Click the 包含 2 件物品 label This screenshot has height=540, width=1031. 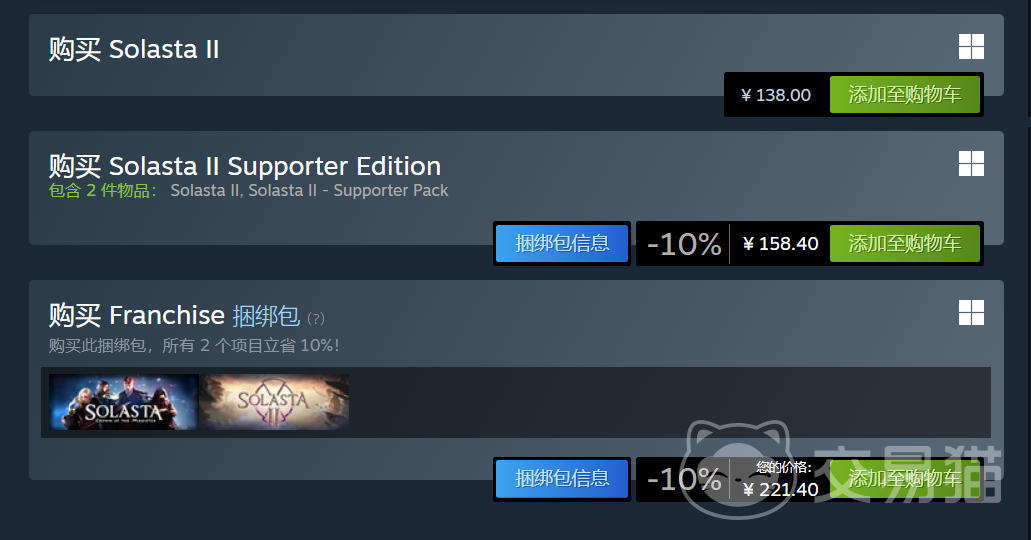click(103, 191)
